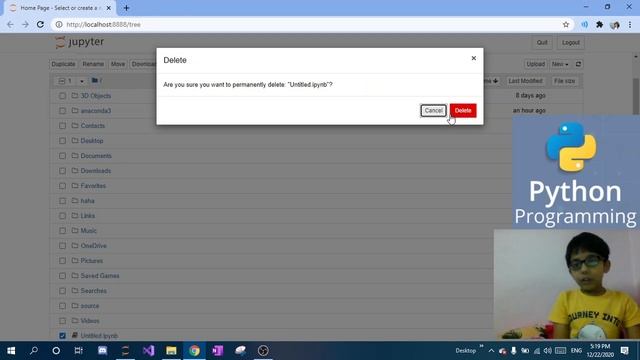
Task: Reload the page in Chrome
Action: [x=40, y=24]
